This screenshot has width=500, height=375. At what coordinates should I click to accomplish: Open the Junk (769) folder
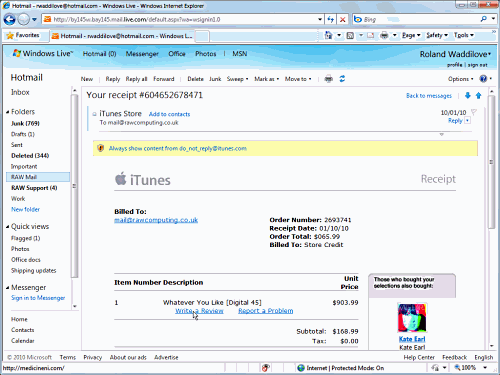click(x=25, y=123)
